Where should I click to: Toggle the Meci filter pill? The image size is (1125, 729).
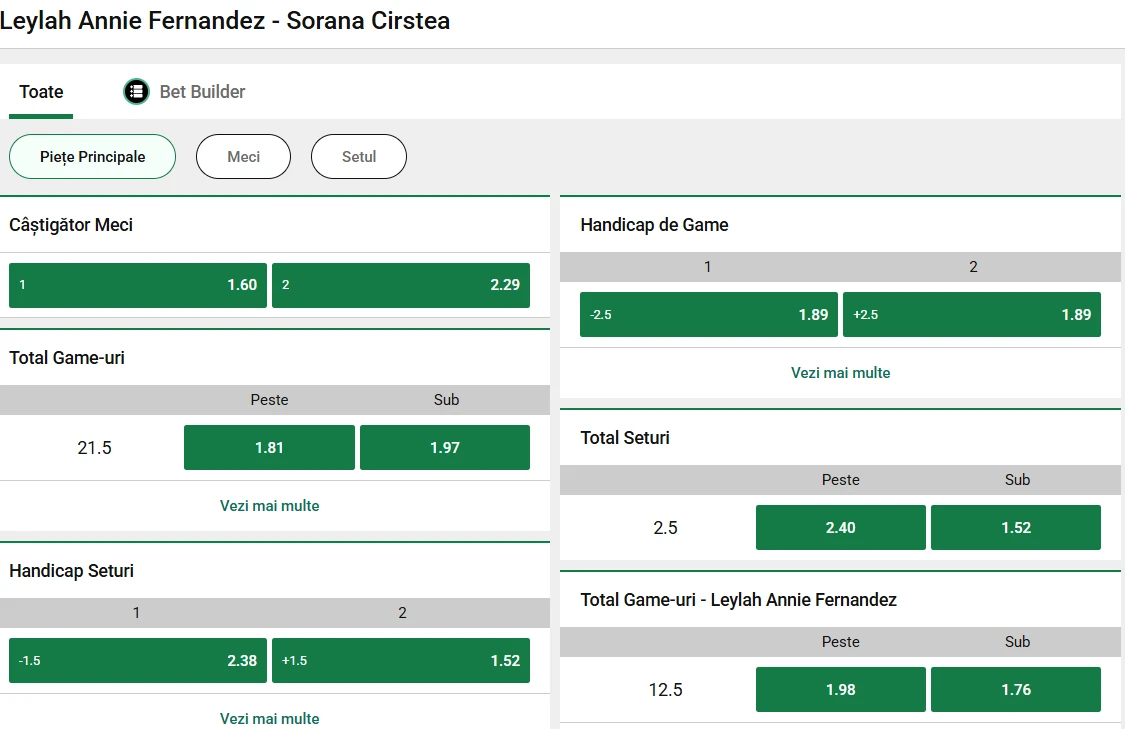click(x=243, y=157)
